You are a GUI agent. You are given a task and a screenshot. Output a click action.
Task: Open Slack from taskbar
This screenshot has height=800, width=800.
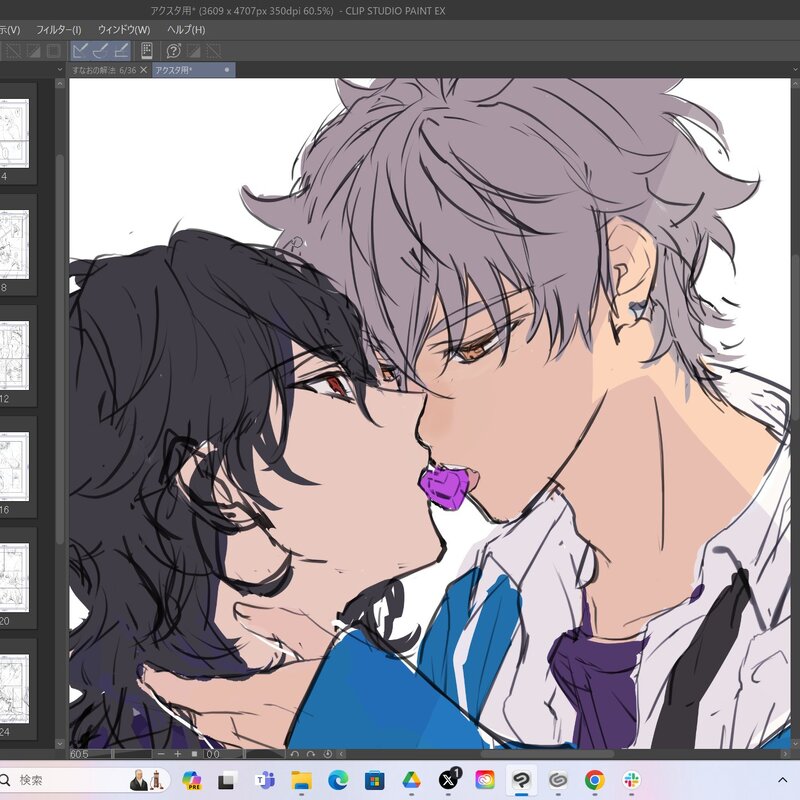(x=632, y=780)
